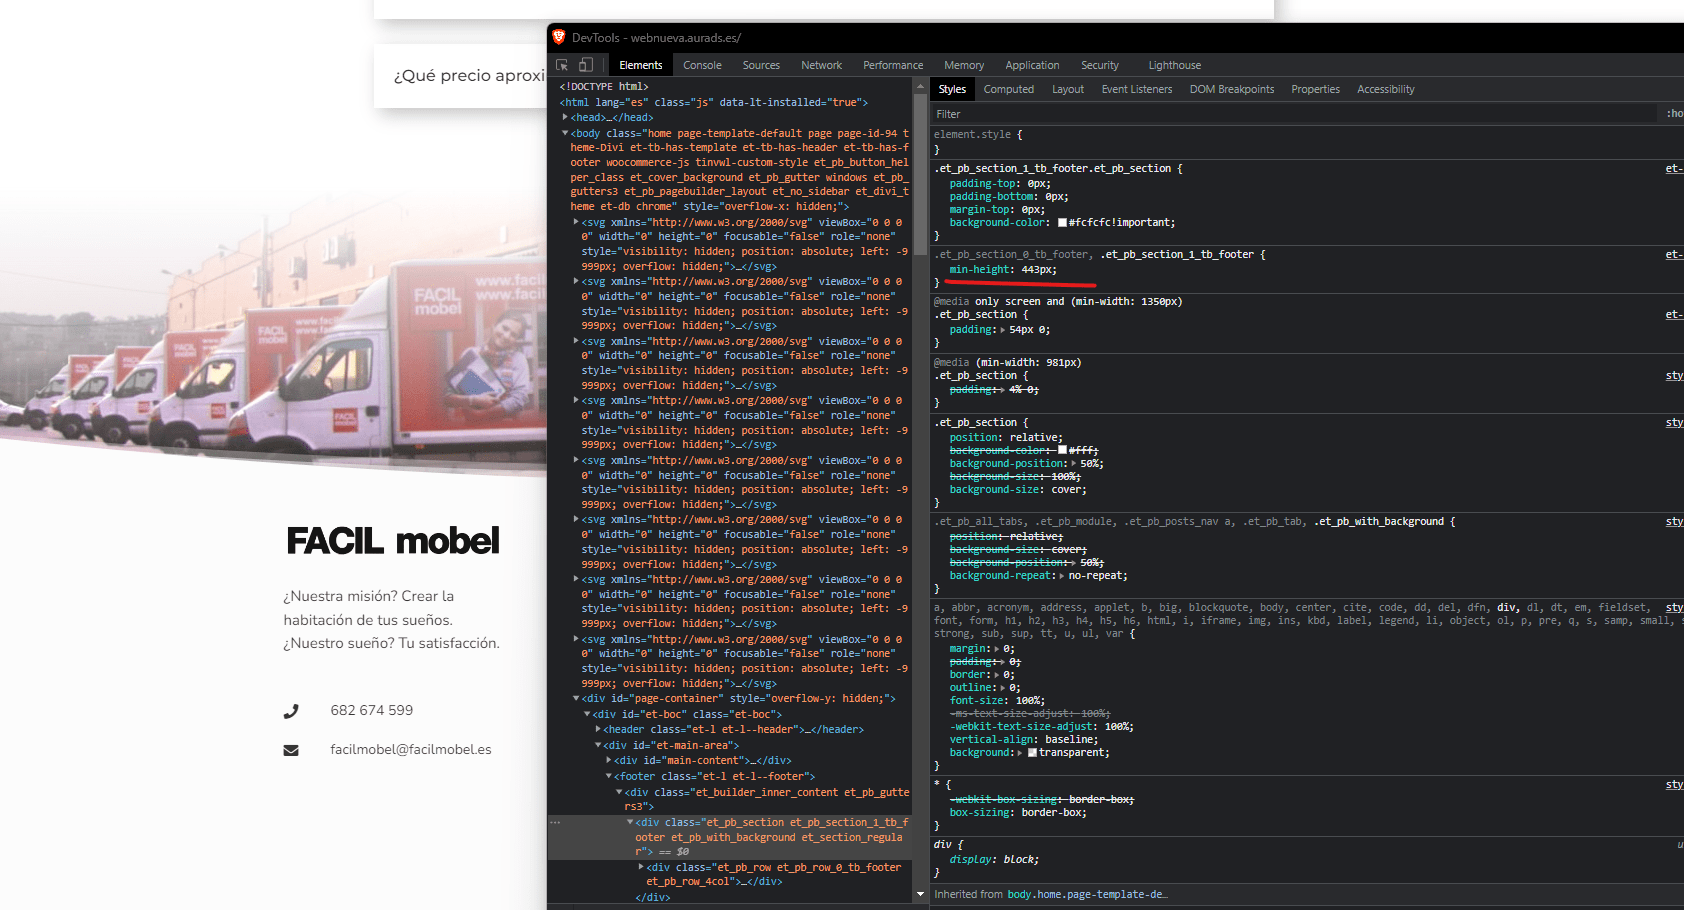
Task: Expand the header et-l--header node
Action: 598,729
